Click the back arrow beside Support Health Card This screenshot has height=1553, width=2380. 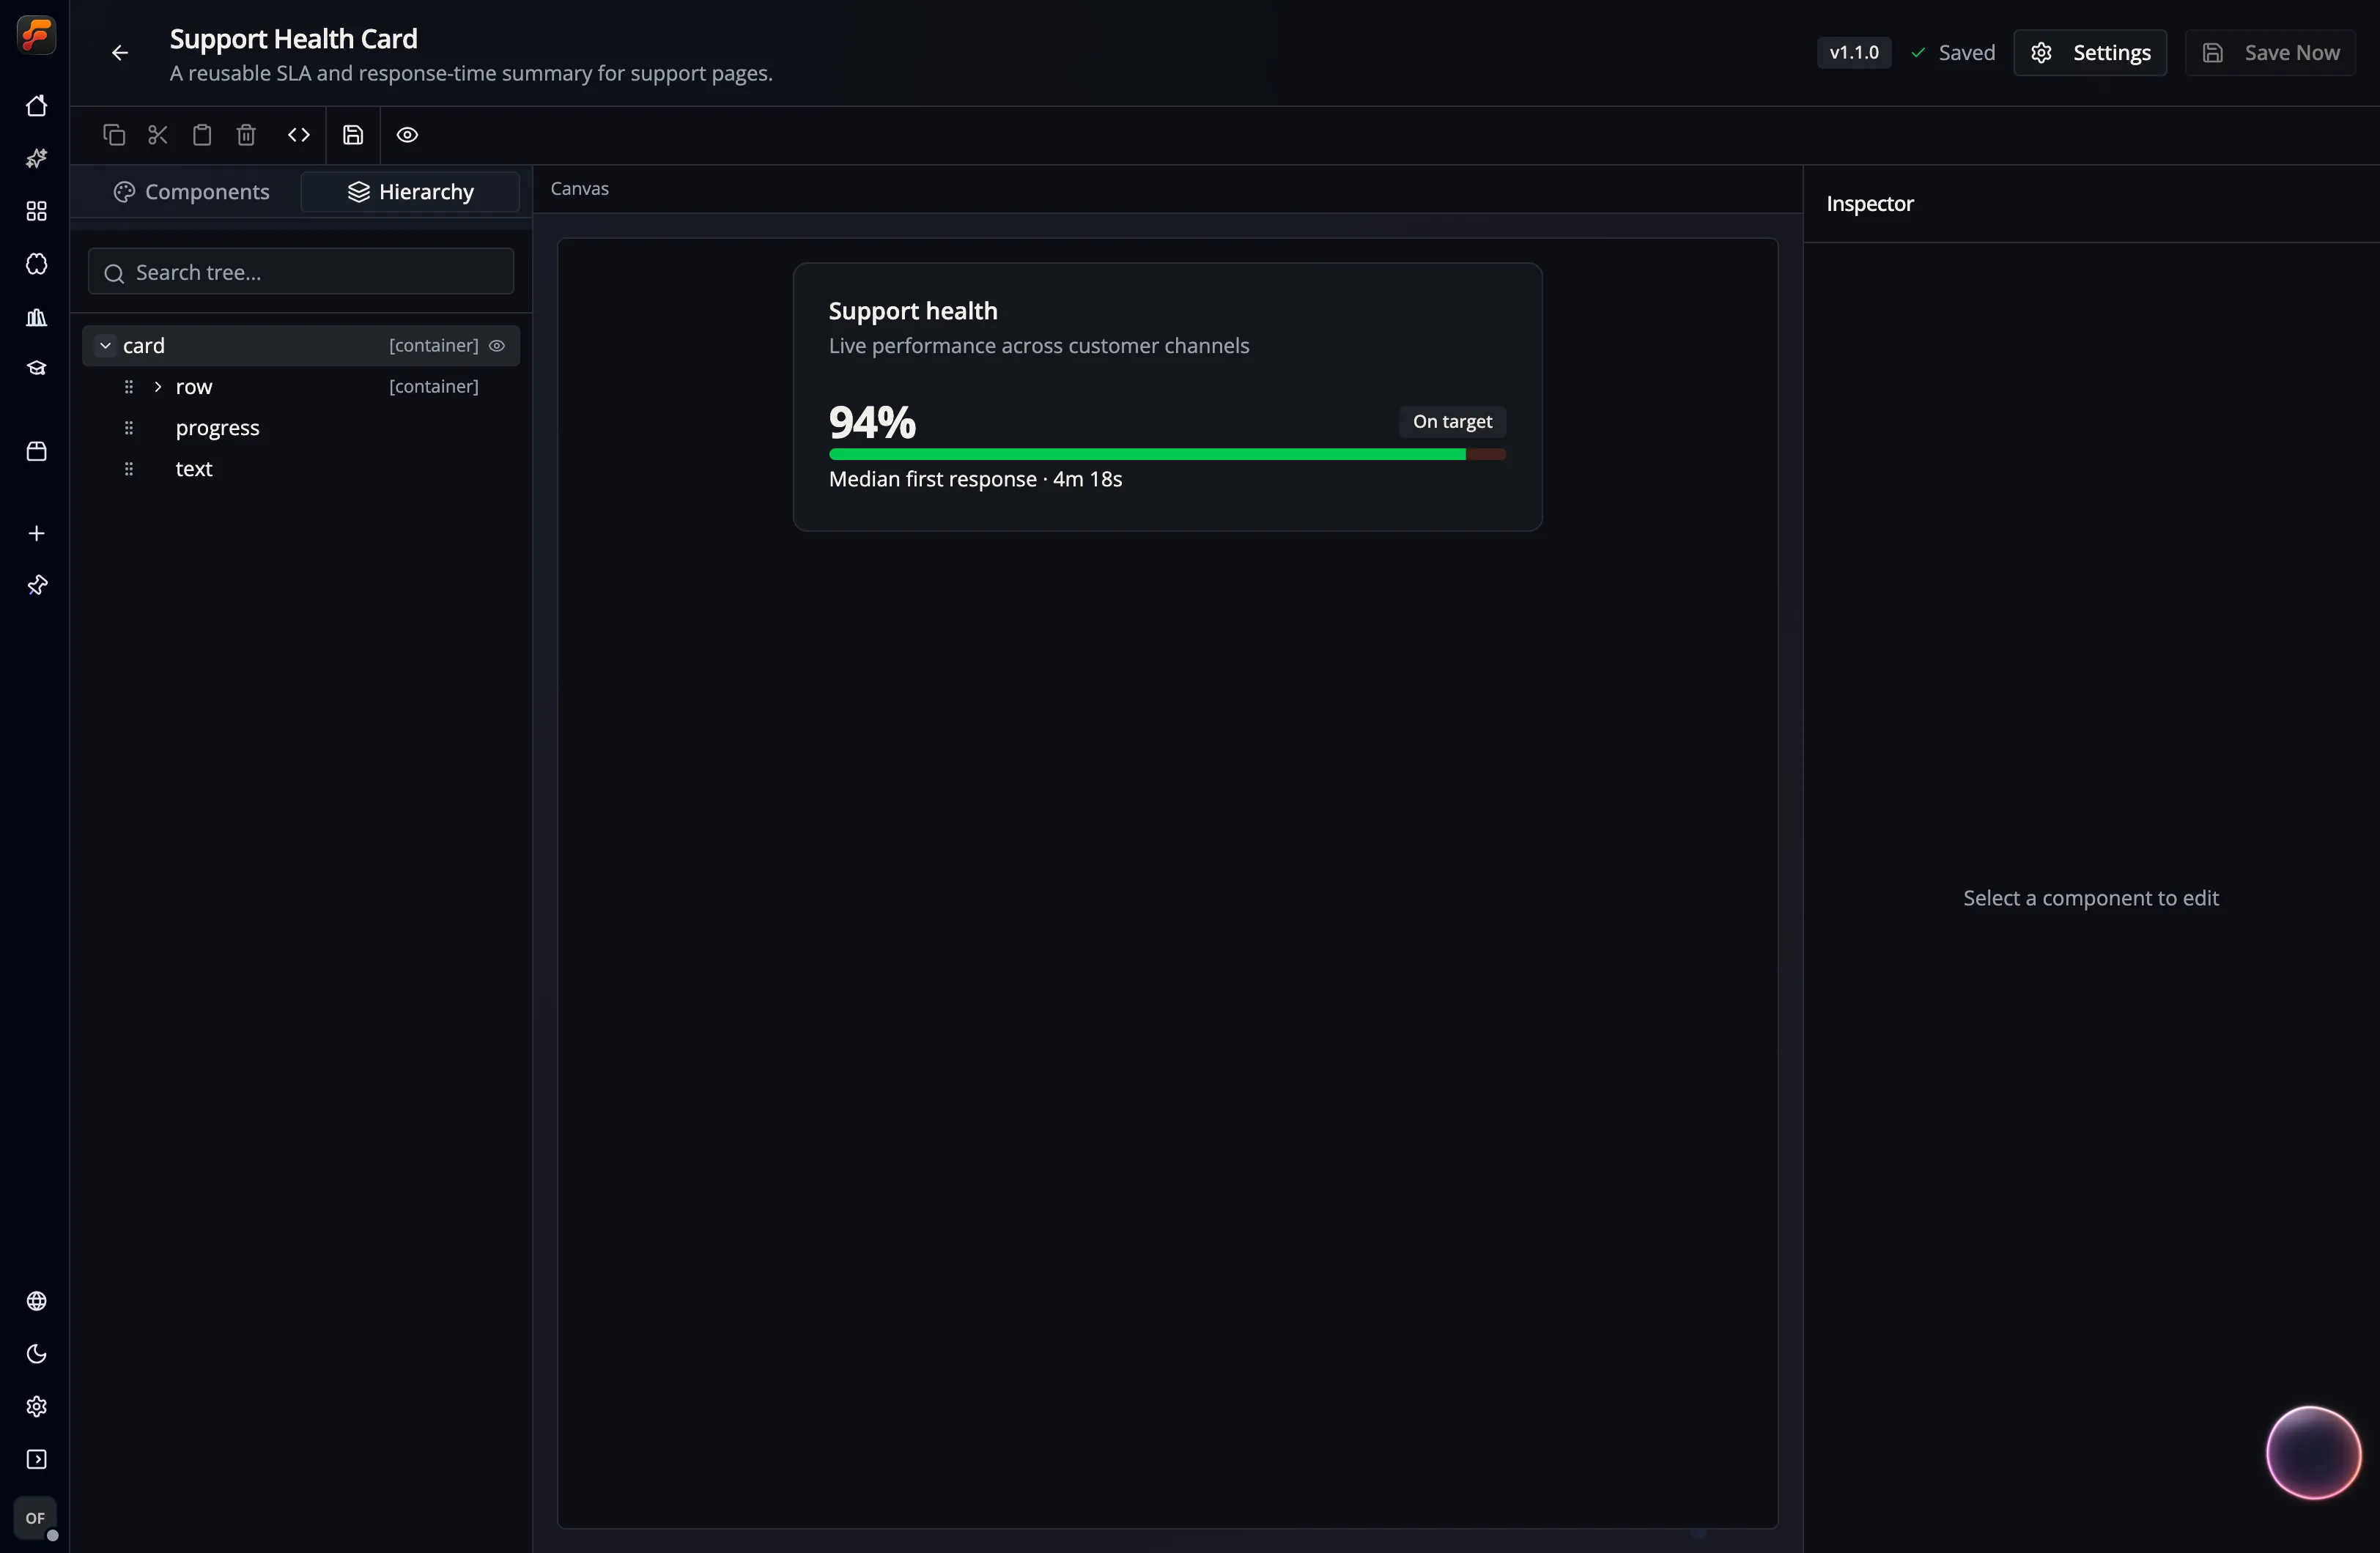click(x=120, y=53)
